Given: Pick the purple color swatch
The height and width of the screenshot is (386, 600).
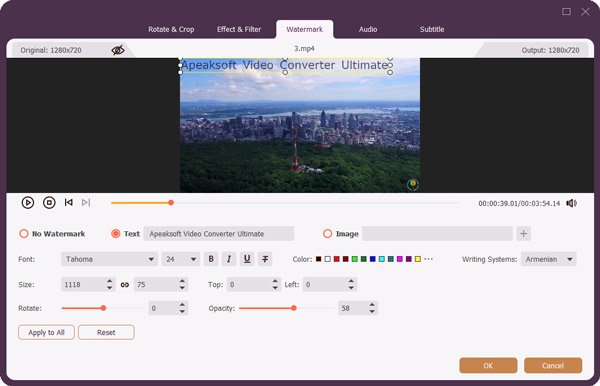Looking at the screenshot, I should [x=409, y=259].
